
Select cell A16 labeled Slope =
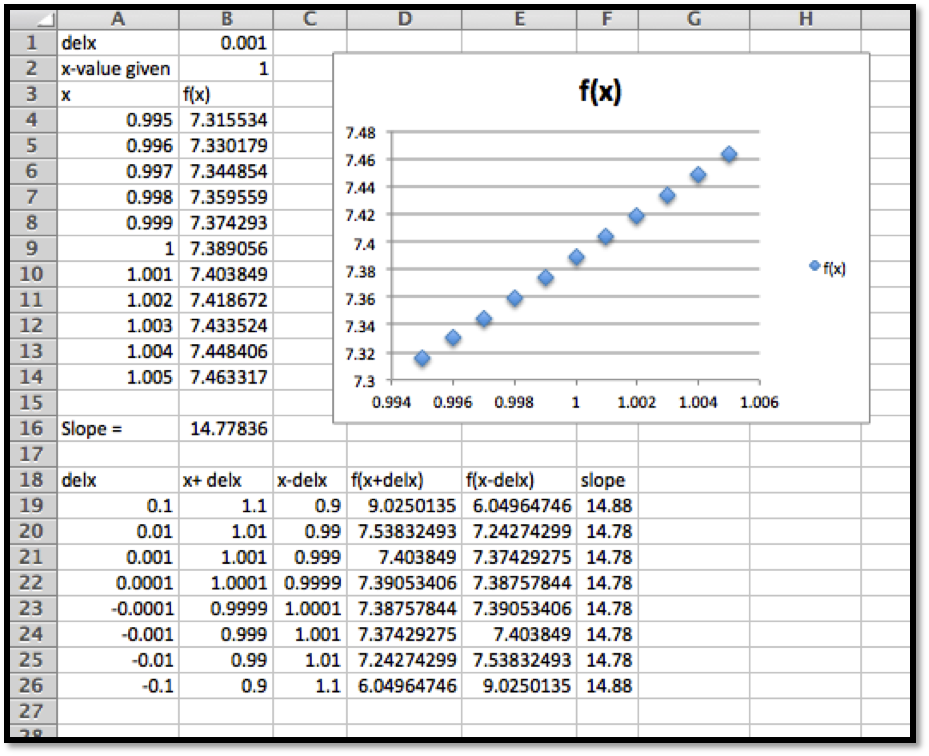[x=118, y=428]
